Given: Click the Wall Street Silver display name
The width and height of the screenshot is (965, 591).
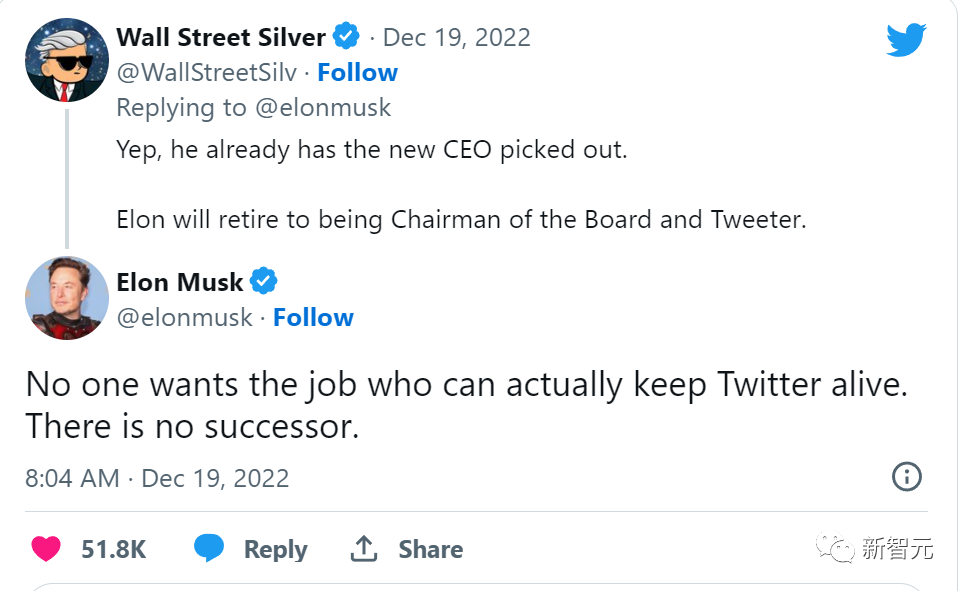Looking at the screenshot, I should [x=221, y=38].
